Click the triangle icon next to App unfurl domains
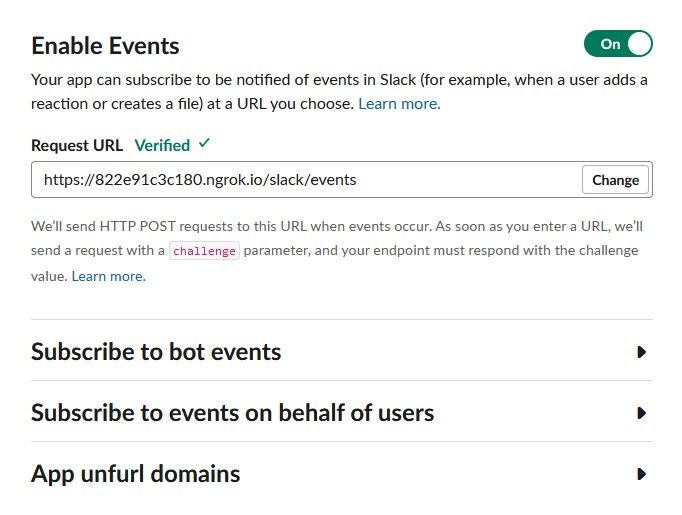The height and width of the screenshot is (515, 682). [x=641, y=474]
